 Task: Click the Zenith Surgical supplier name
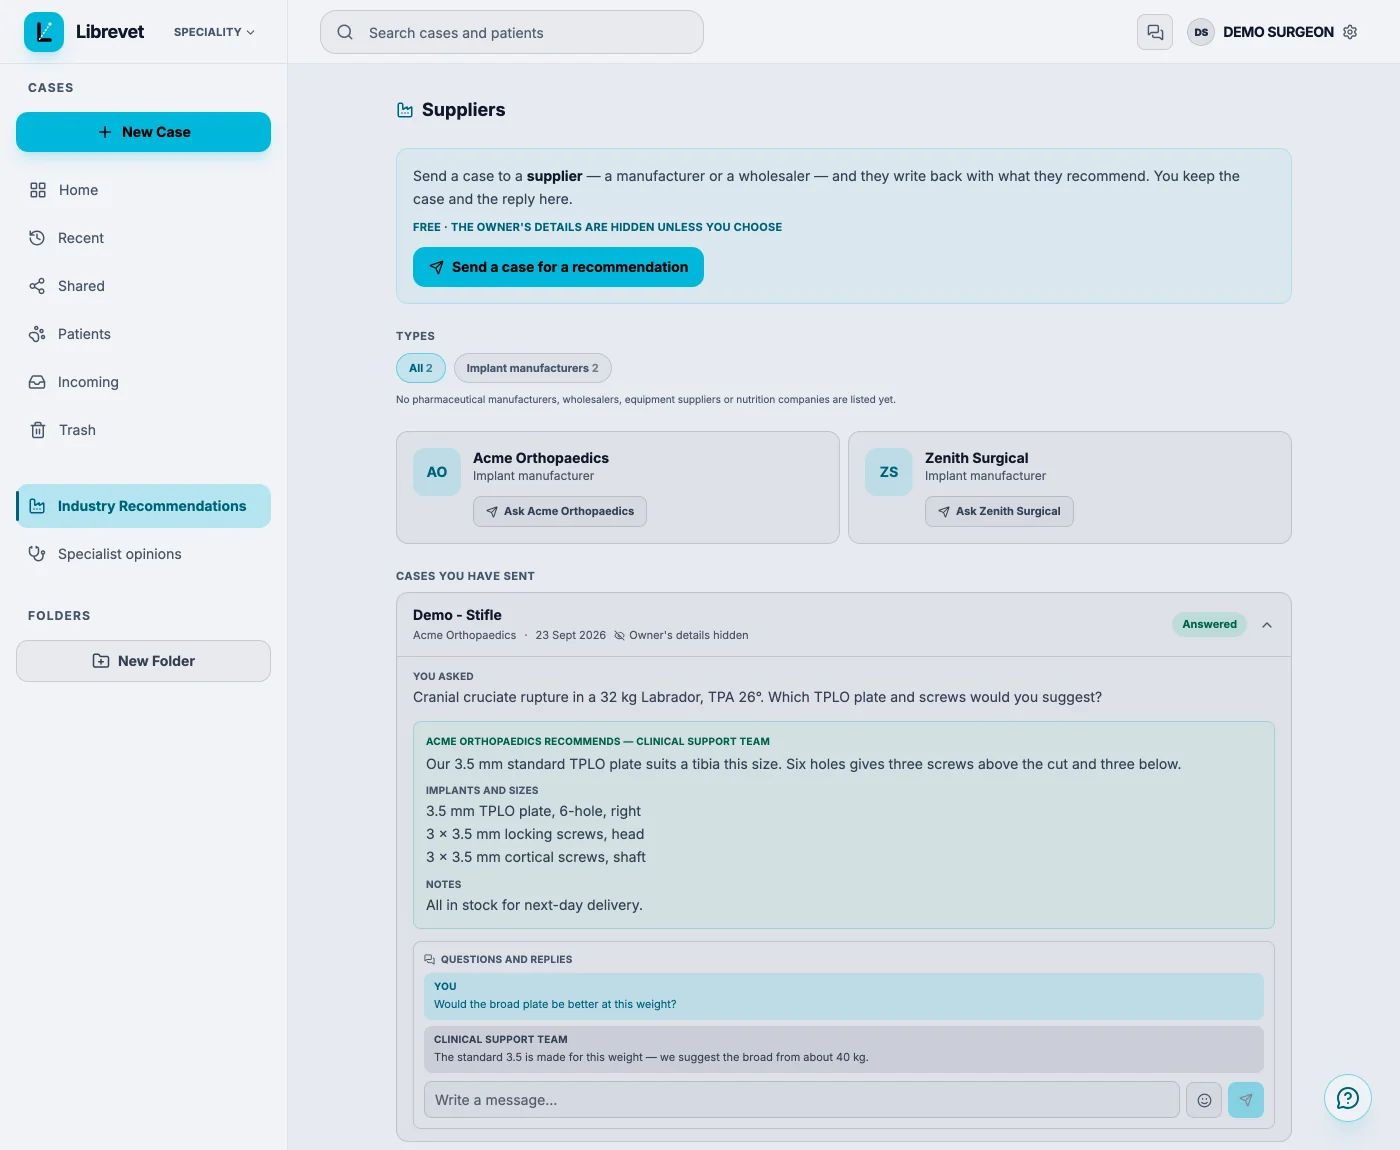tap(976, 458)
